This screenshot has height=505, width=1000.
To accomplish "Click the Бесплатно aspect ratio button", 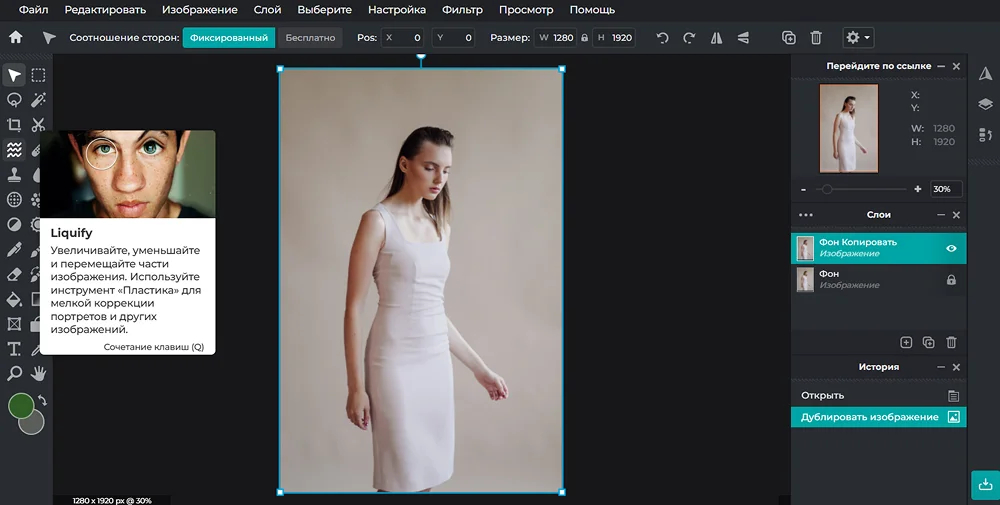I will [x=310, y=38].
